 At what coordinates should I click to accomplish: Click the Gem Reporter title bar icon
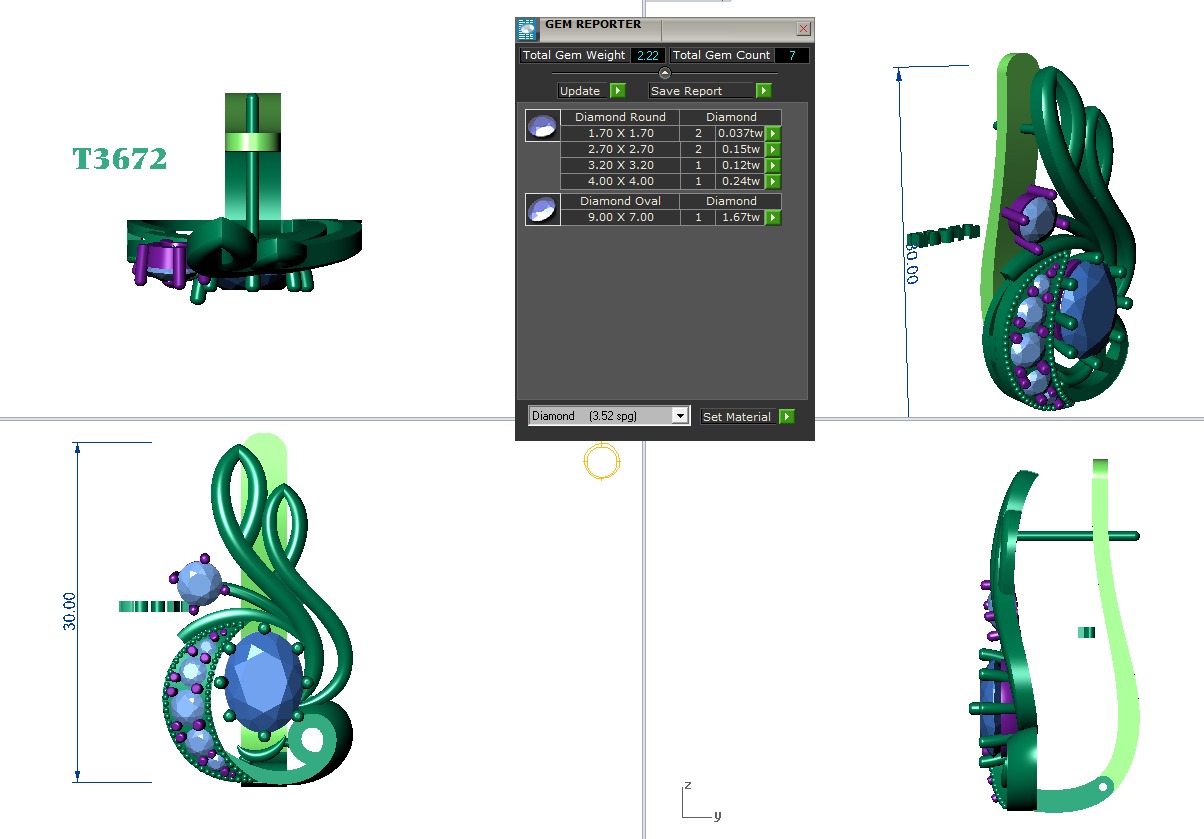tap(527, 29)
